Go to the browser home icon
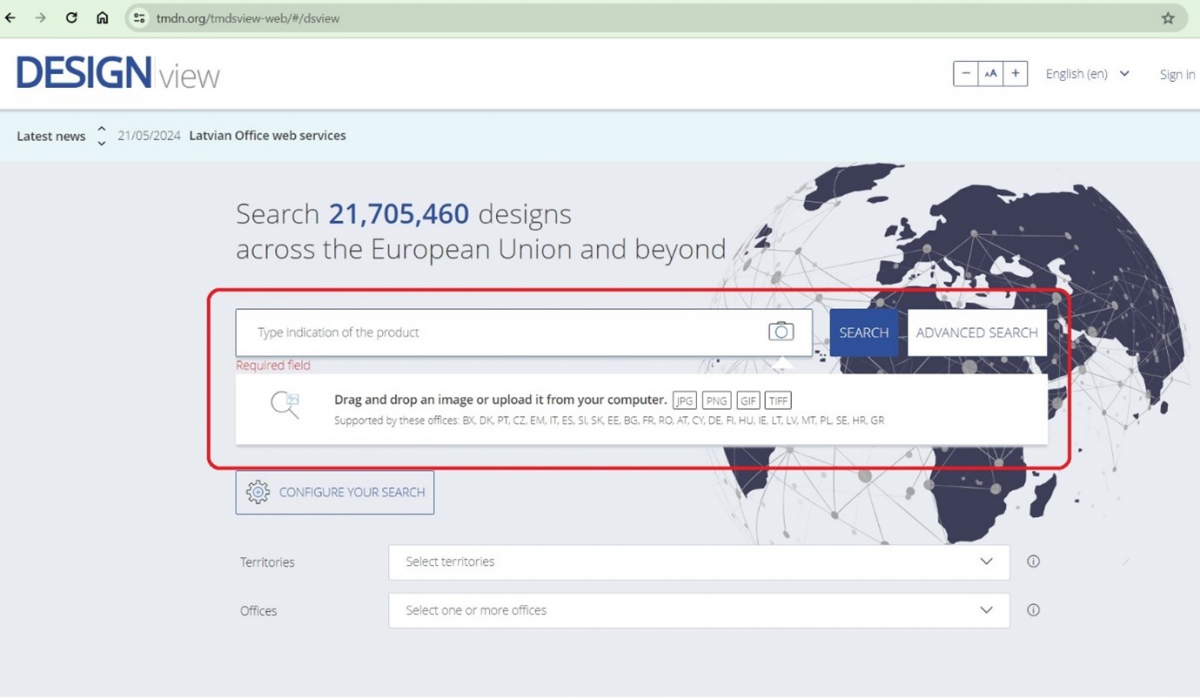 pyautogui.click(x=102, y=18)
